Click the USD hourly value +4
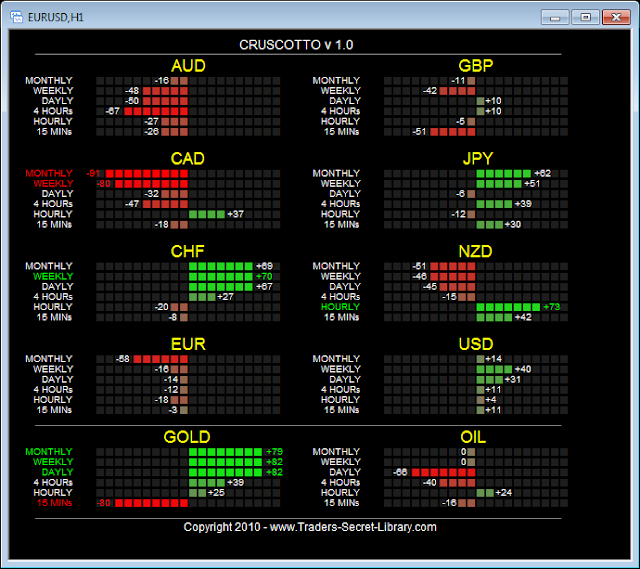 [x=491, y=400]
